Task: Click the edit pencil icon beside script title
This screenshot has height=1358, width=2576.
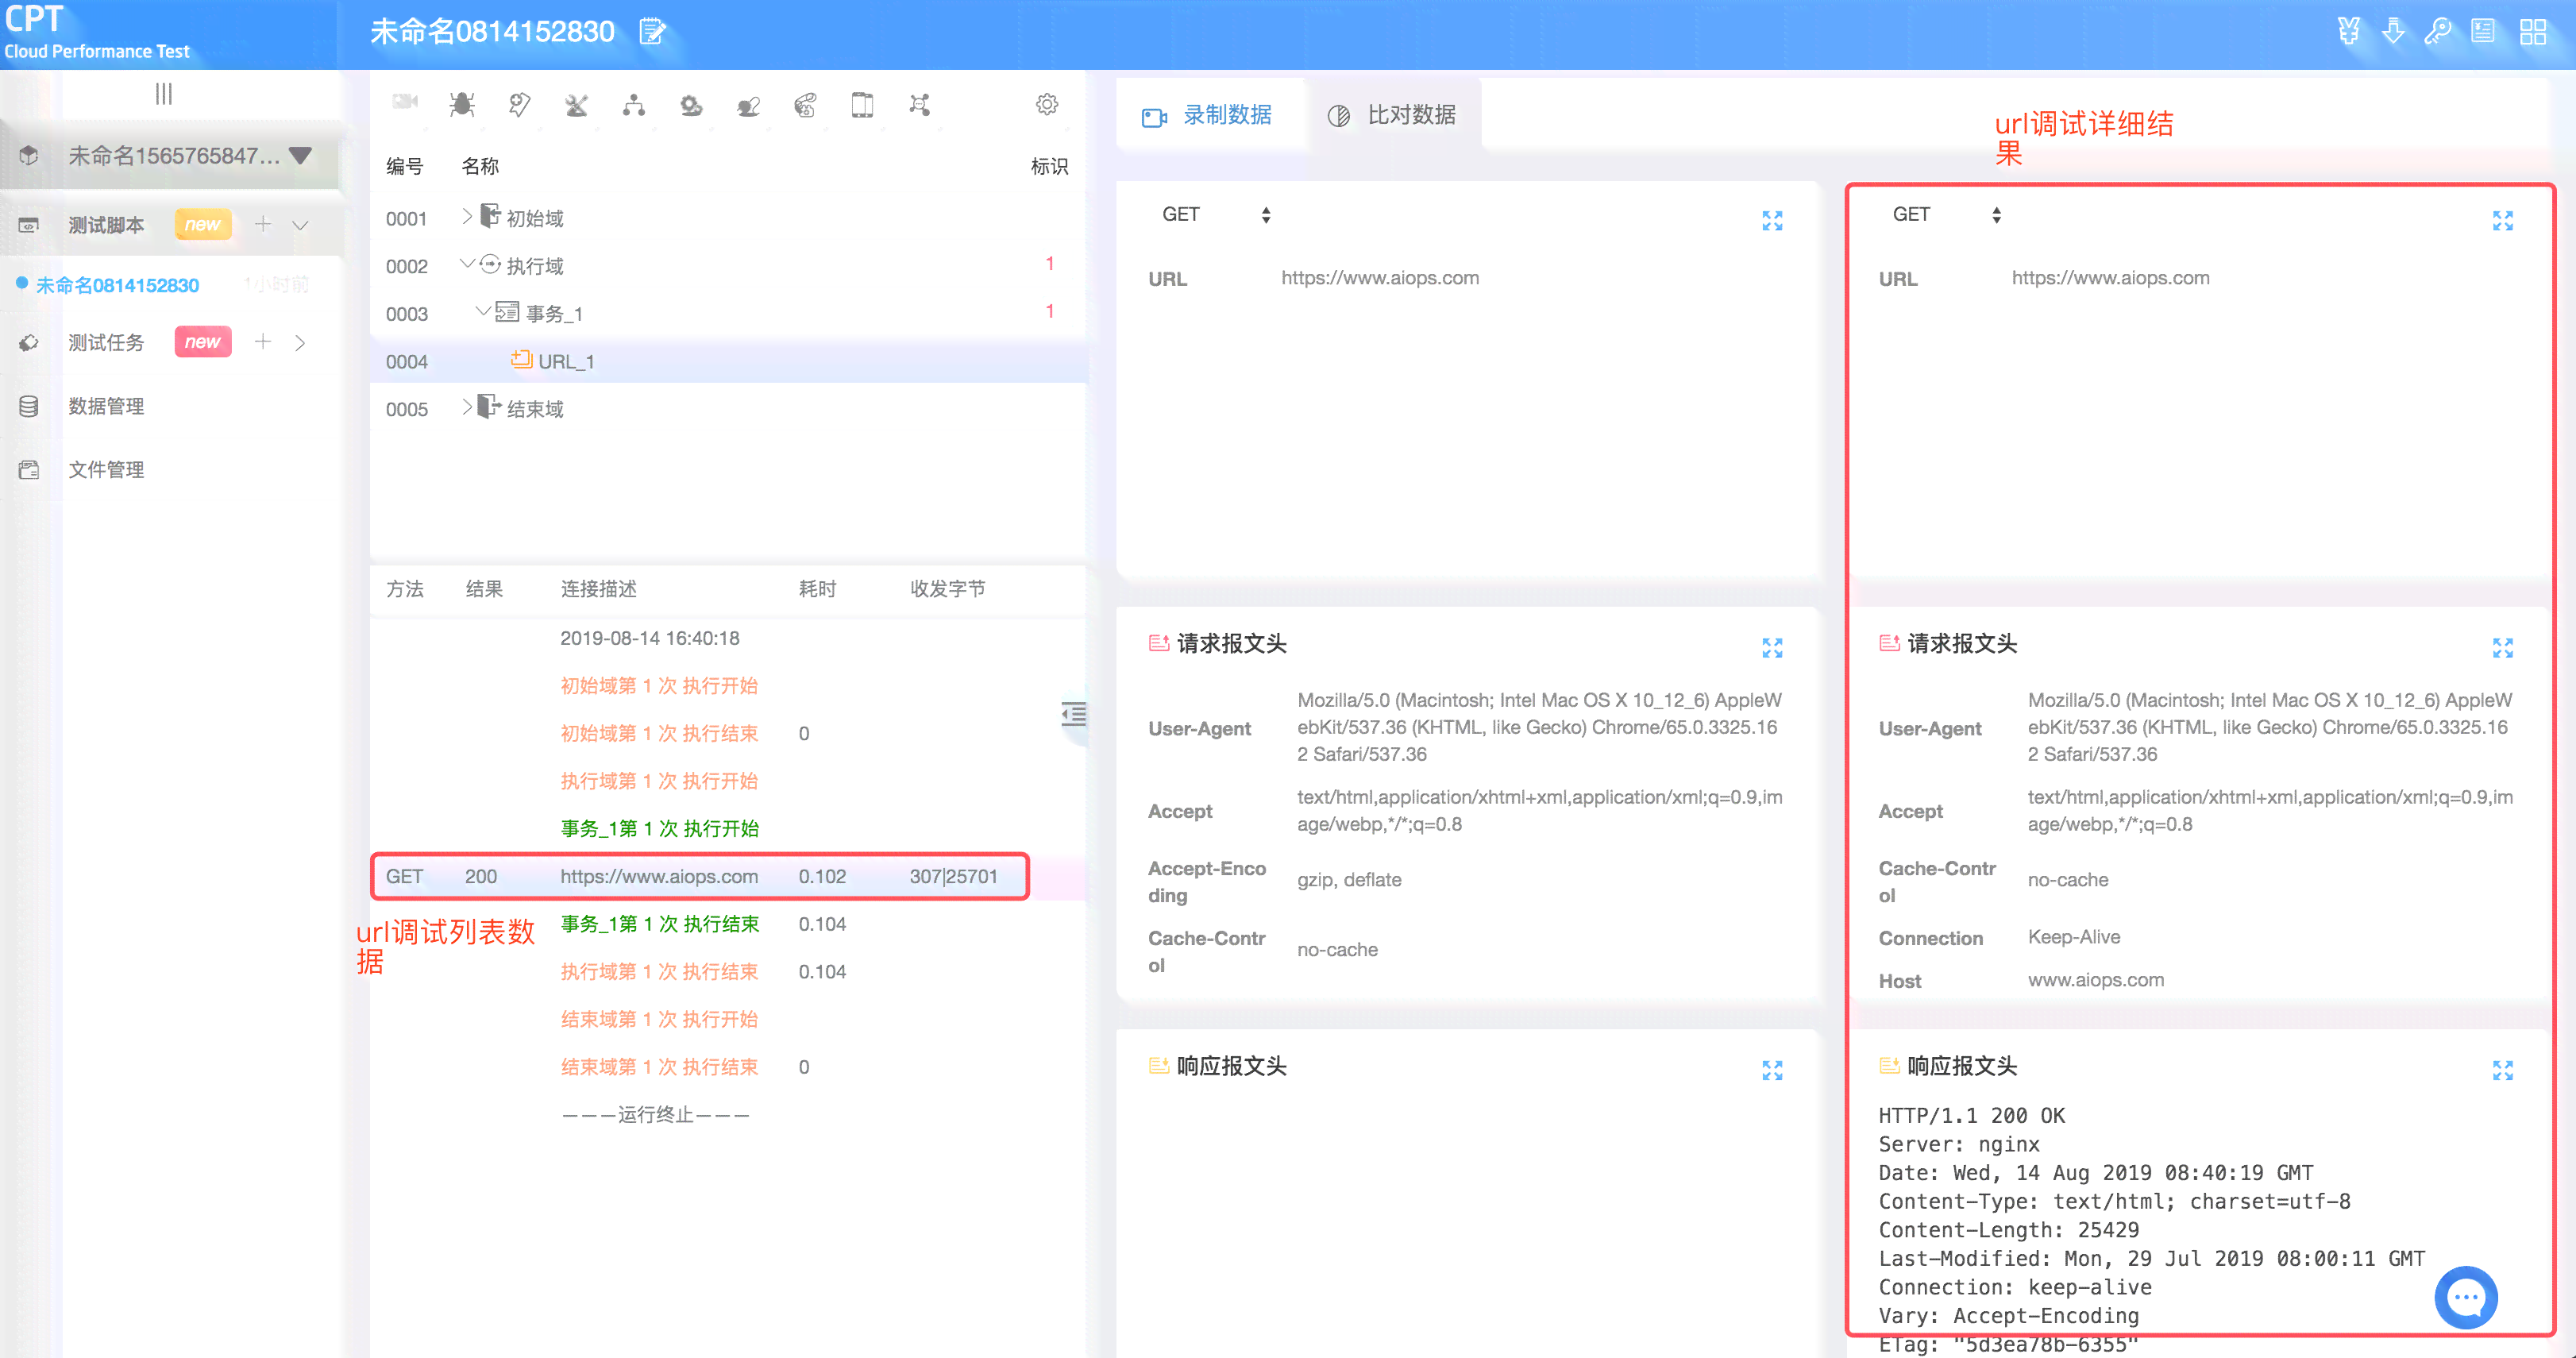Action: [x=653, y=31]
